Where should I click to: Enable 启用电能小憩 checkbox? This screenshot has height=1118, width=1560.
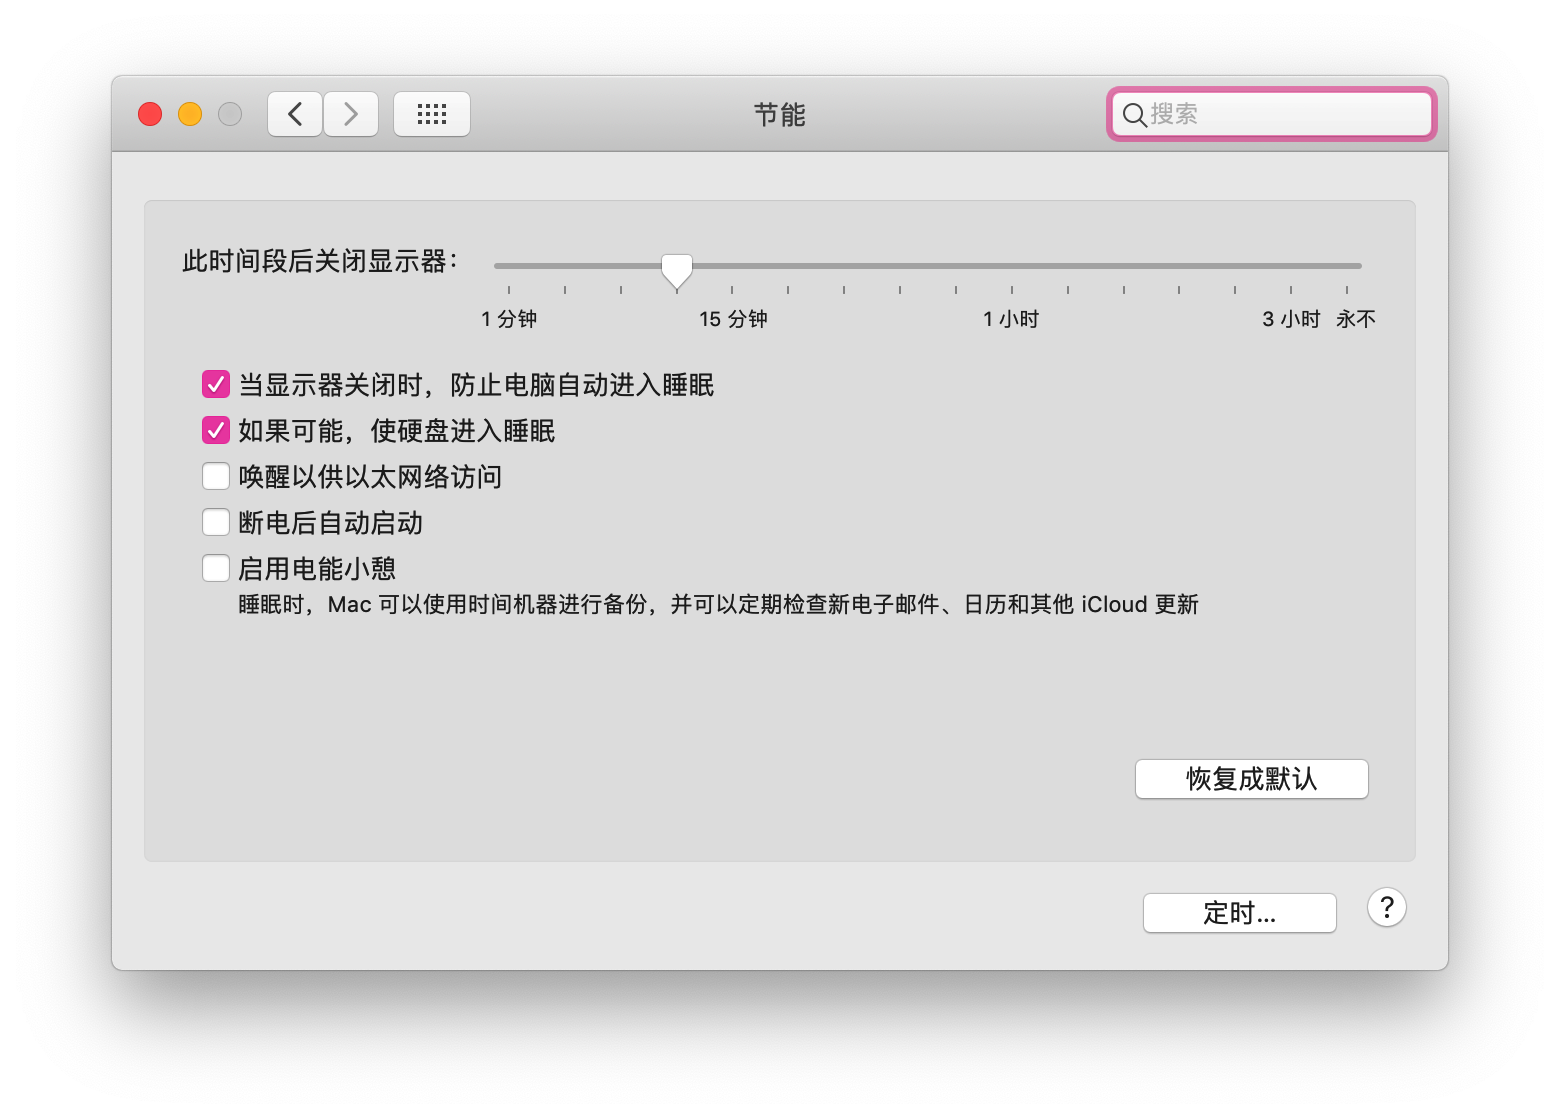216,568
